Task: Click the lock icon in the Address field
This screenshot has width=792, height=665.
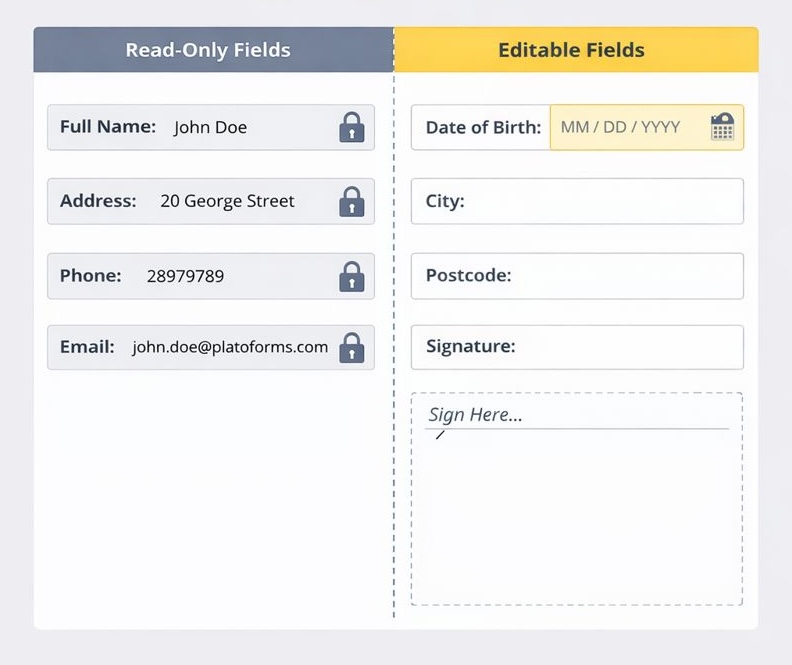Action: (351, 201)
